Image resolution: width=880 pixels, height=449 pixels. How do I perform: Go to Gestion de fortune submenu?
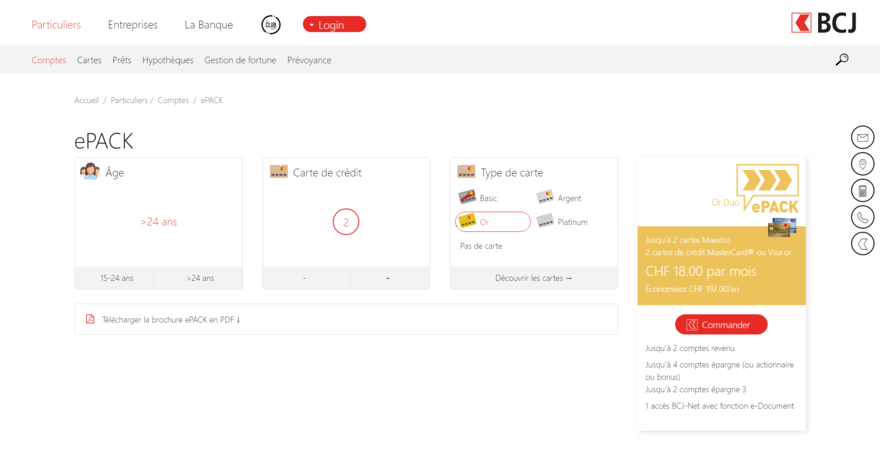(240, 60)
